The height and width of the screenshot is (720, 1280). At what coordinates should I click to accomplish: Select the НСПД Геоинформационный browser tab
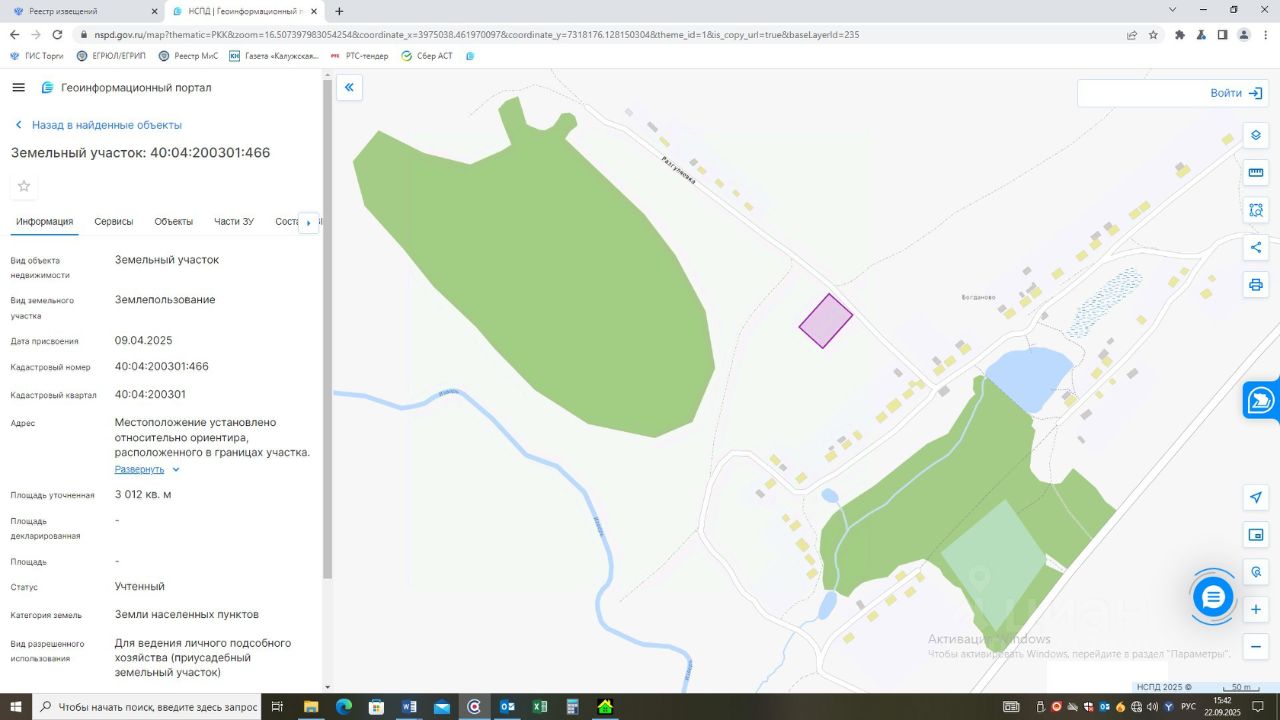point(244,11)
